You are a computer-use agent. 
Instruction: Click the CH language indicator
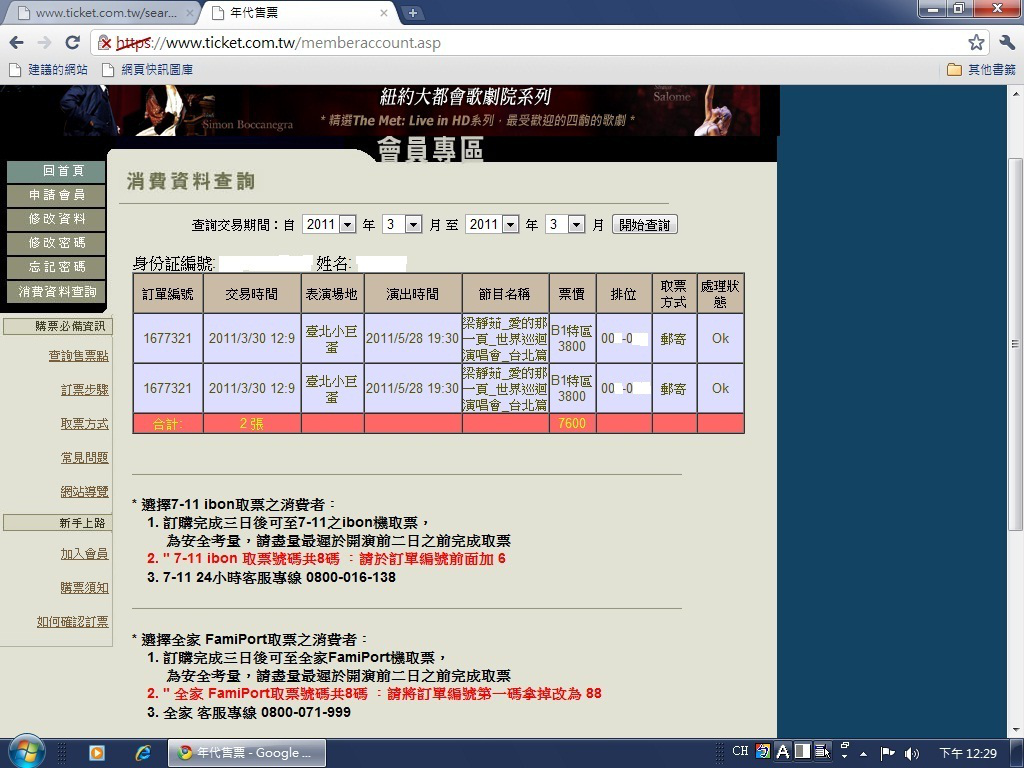[740, 752]
